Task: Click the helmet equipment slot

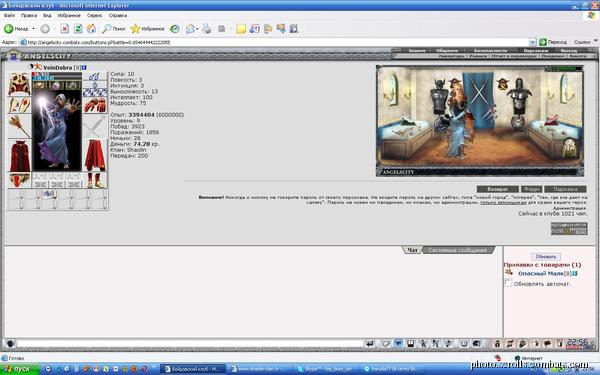Action: (x=19, y=84)
